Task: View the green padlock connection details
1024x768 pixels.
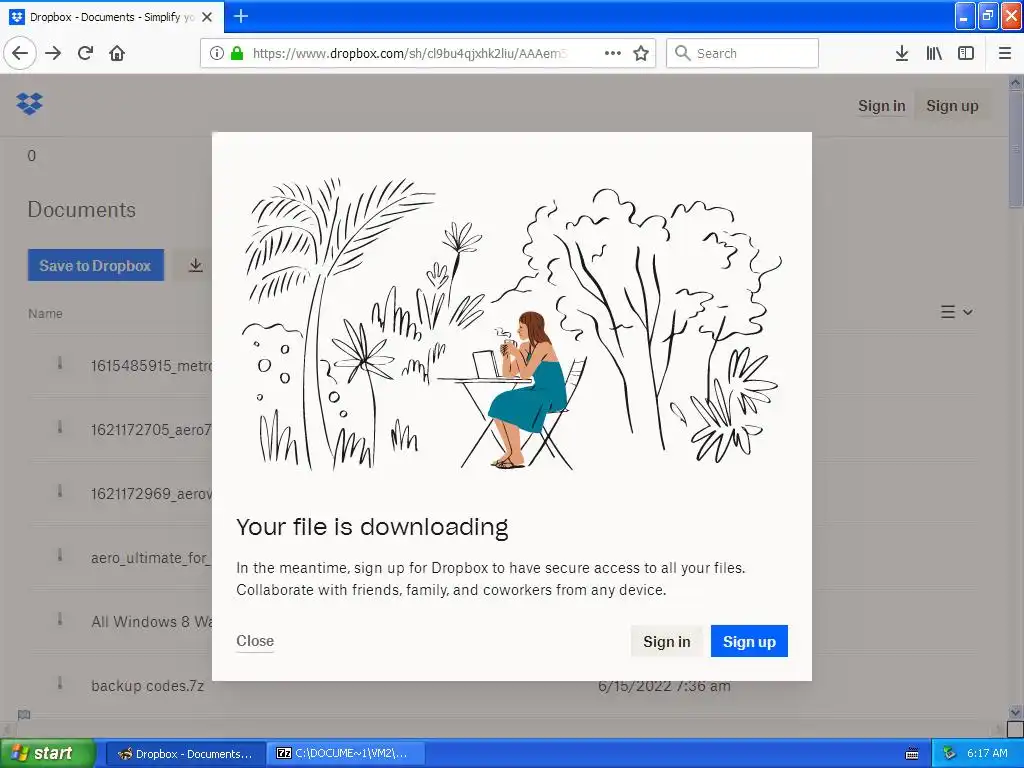Action: coord(237,53)
